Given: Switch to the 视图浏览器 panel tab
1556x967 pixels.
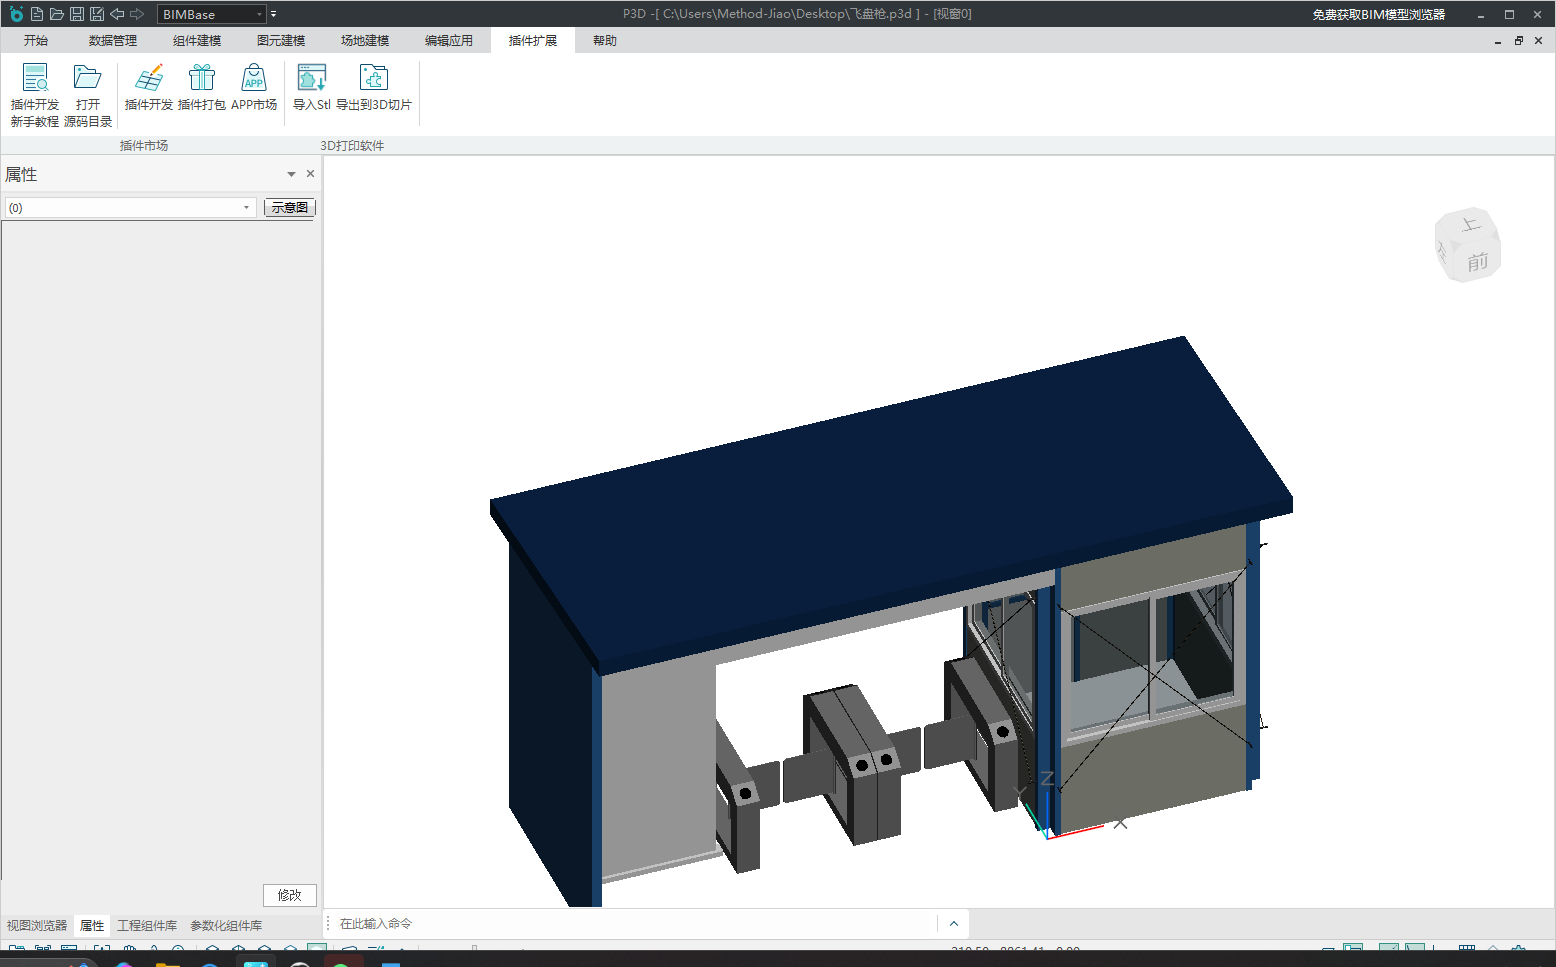Looking at the screenshot, I should tap(37, 926).
